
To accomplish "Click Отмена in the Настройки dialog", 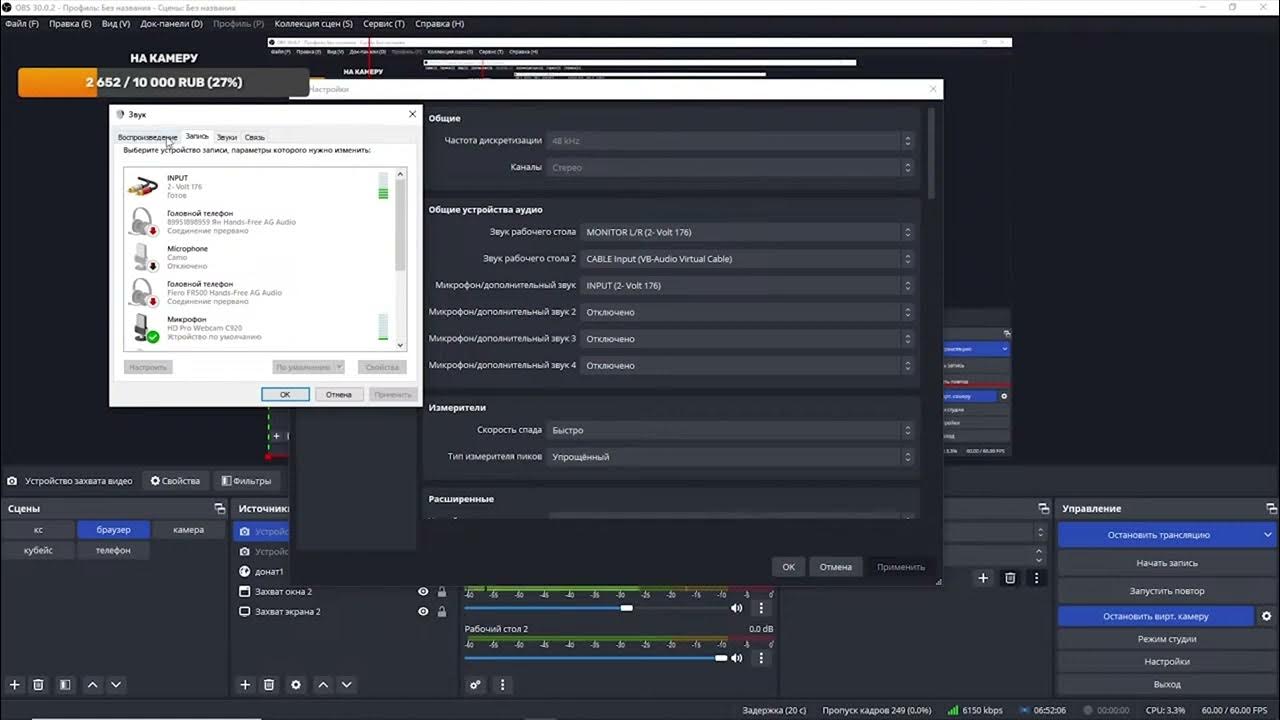I will click(x=836, y=567).
